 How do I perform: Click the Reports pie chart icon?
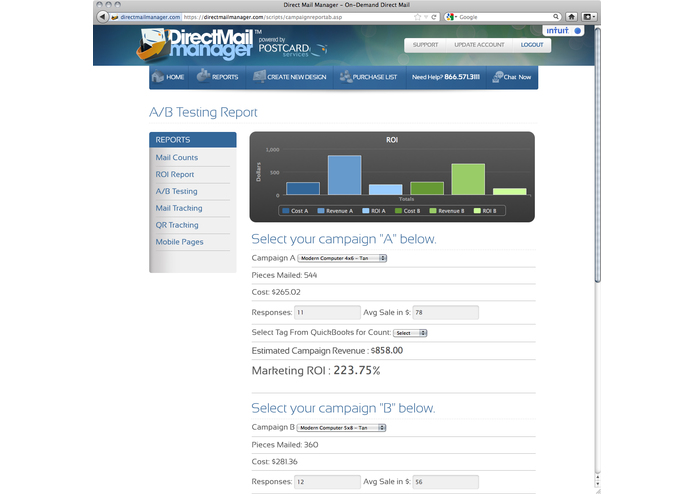203,76
